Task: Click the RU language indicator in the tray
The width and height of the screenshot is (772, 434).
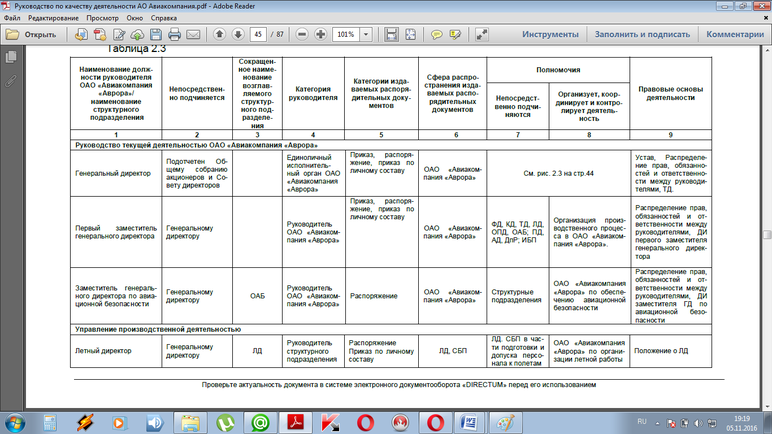Action: tap(642, 422)
